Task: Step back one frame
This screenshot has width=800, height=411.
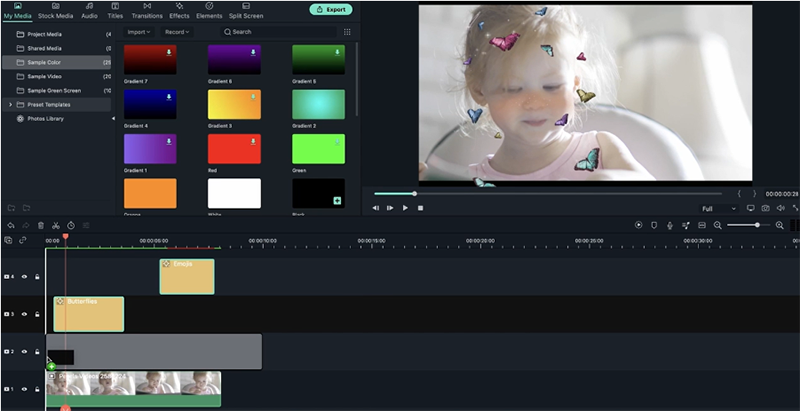Action: (376, 208)
